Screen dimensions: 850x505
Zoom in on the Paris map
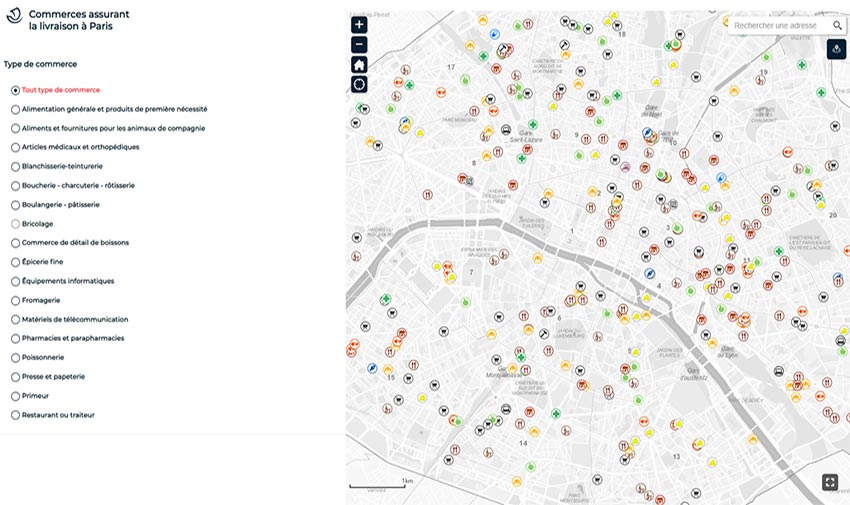(360, 25)
